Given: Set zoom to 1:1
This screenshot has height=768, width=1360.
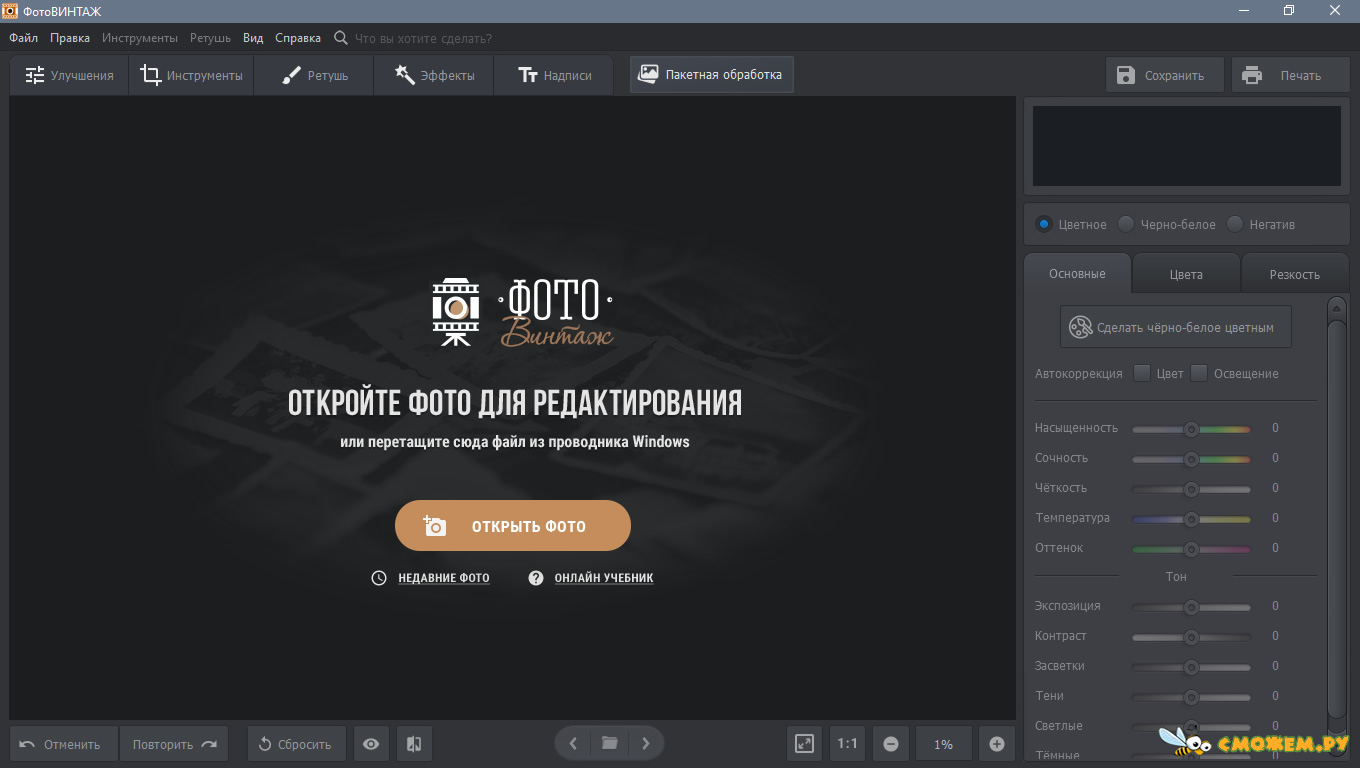Looking at the screenshot, I should point(847,744).
